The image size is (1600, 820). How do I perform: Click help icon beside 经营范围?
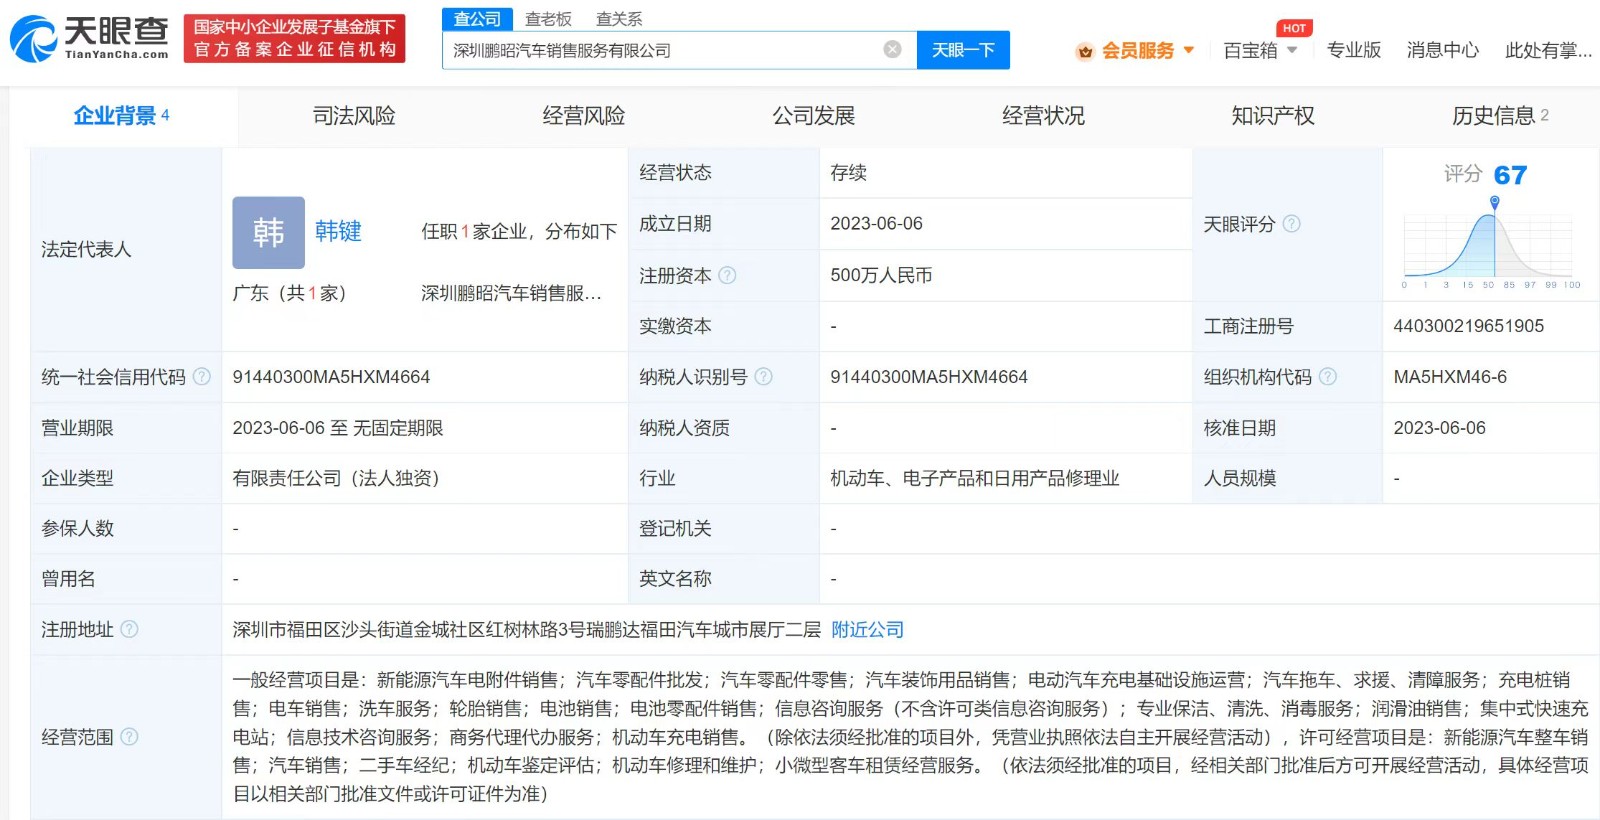(129, 737)
